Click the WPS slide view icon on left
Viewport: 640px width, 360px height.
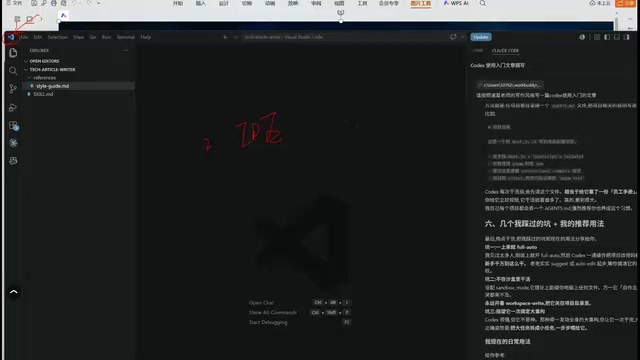(29, 19)
